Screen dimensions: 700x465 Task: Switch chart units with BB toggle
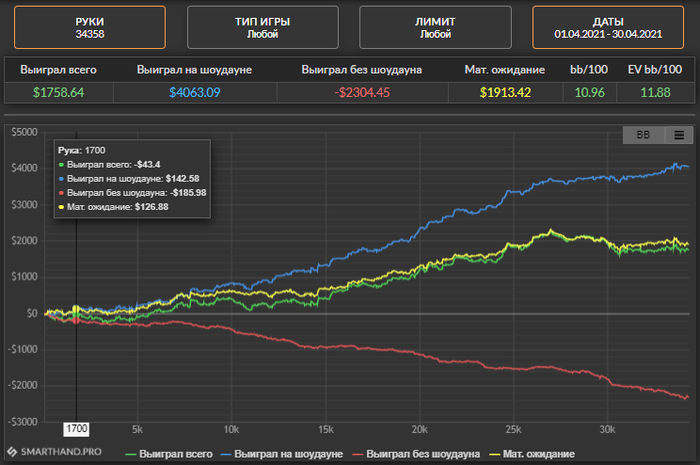click(643, 135)
